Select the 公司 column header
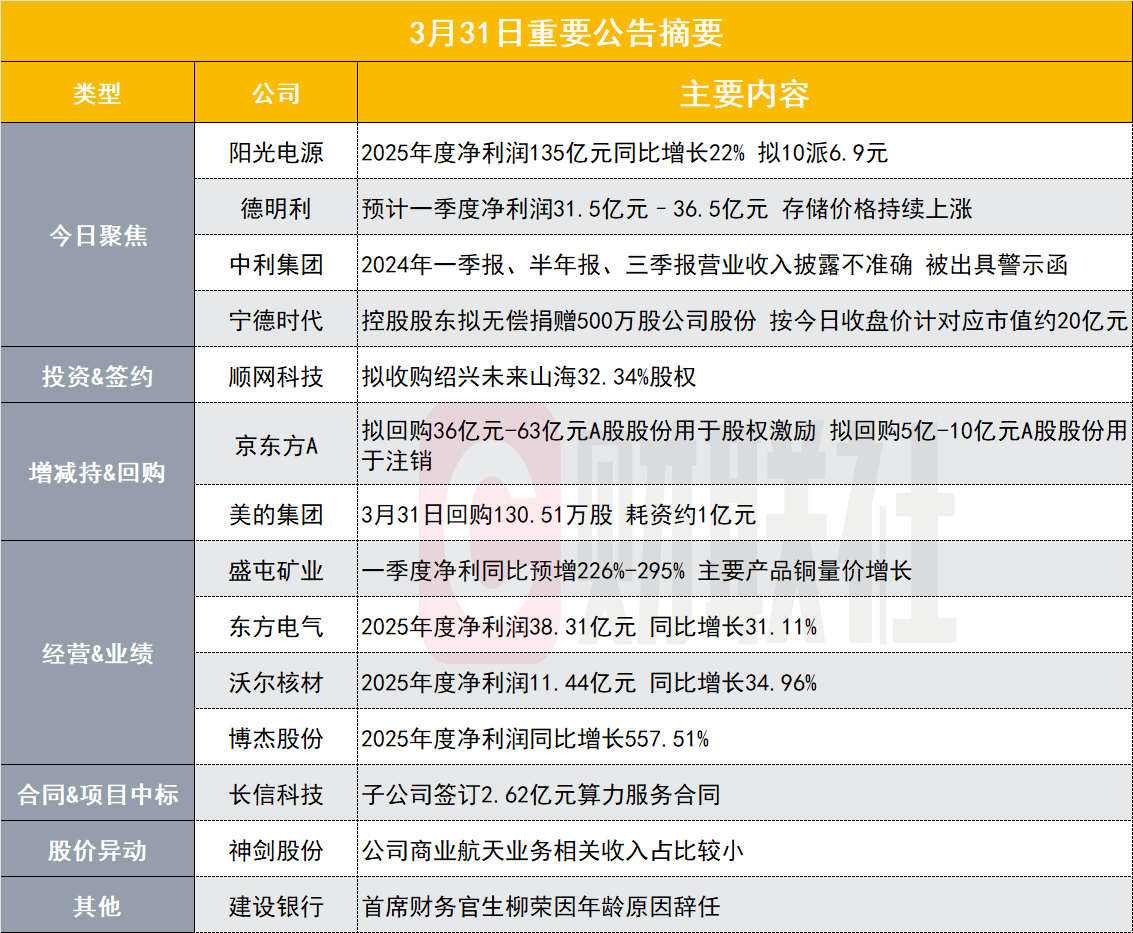1133x933 pixels. coord(276,94)
